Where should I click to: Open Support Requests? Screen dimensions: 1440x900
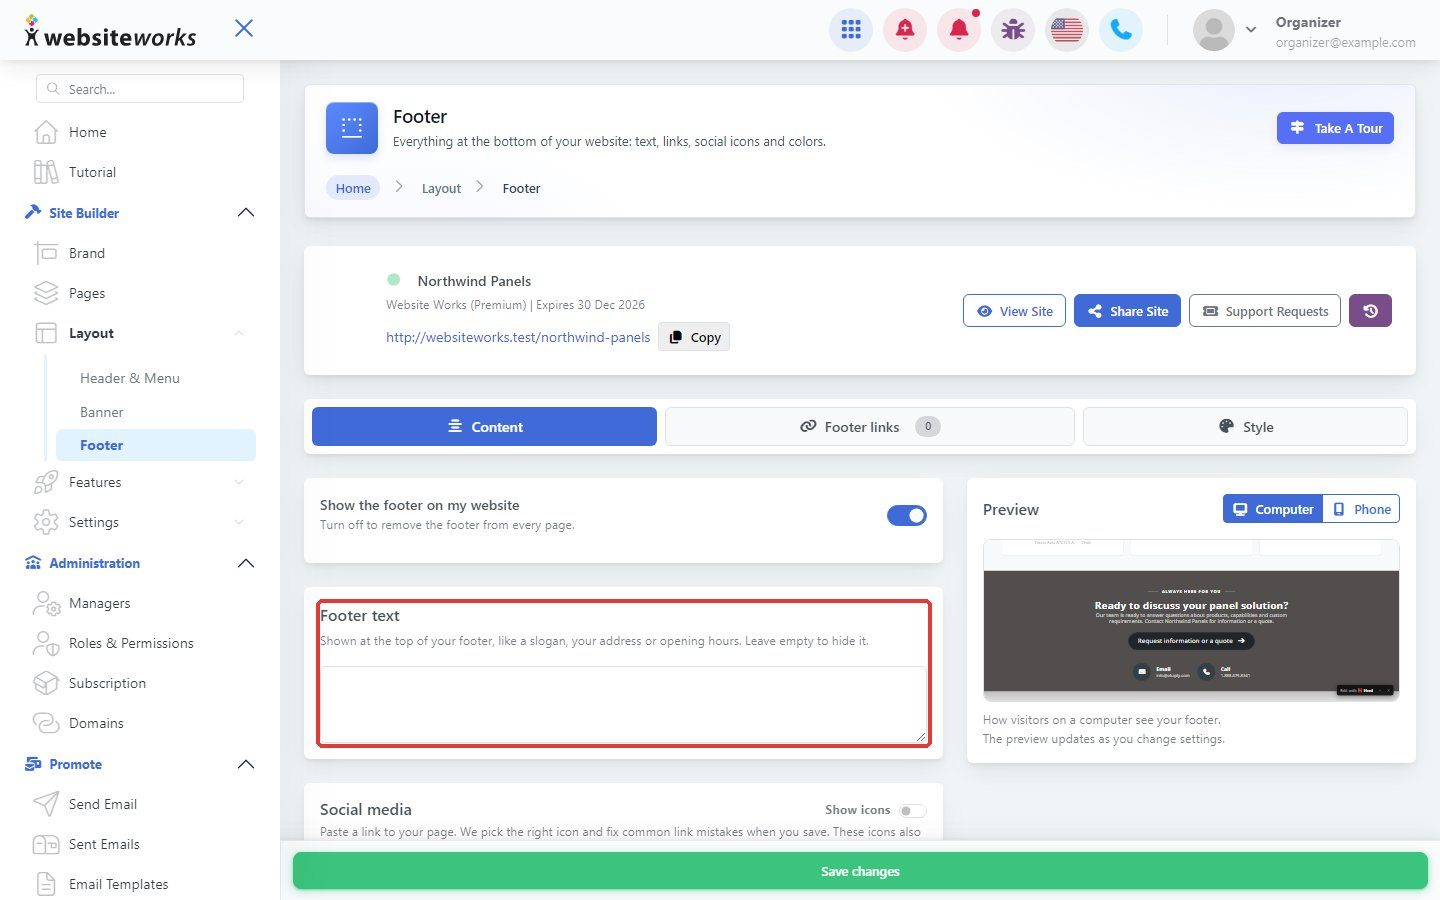(1265, 311)
